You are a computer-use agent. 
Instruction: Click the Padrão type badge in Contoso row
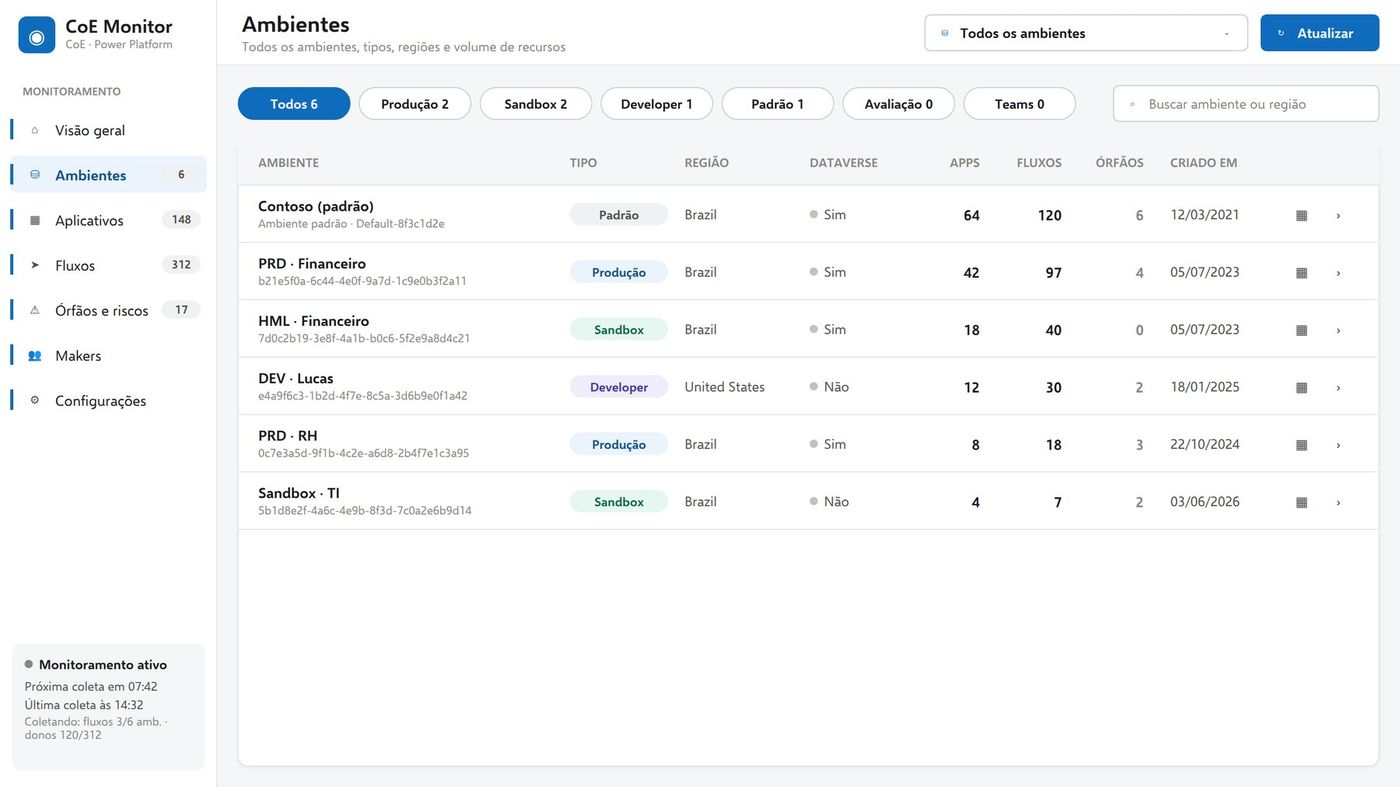(x=619, y=215)
